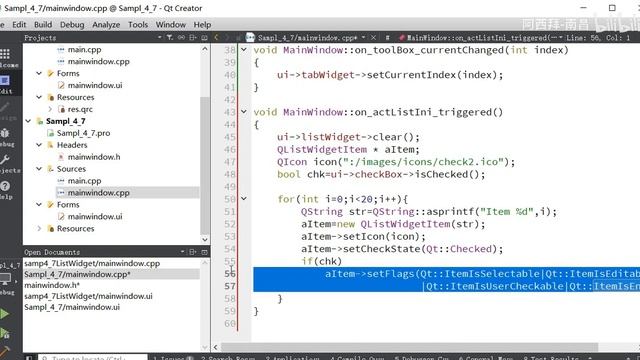This screenshot has width=640, height=360.
Task: Click the close-pane icon in Projects header
Action: [204, 38]
